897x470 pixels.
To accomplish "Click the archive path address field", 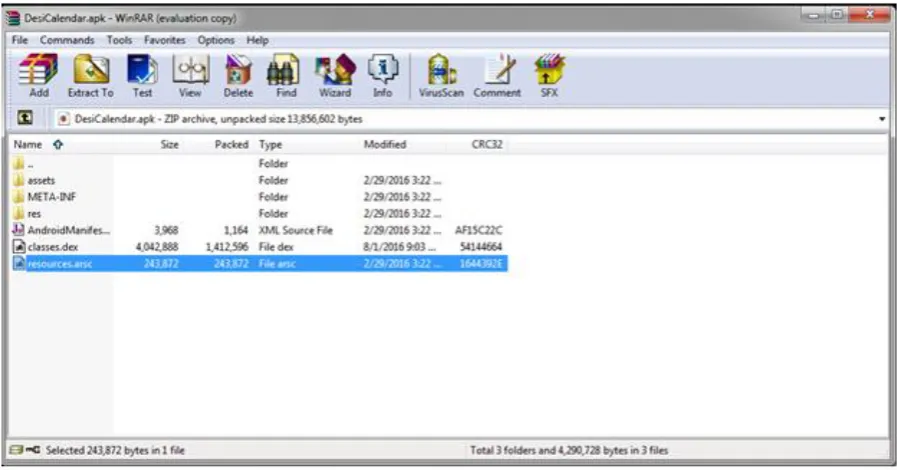I will tap(471, 119).
